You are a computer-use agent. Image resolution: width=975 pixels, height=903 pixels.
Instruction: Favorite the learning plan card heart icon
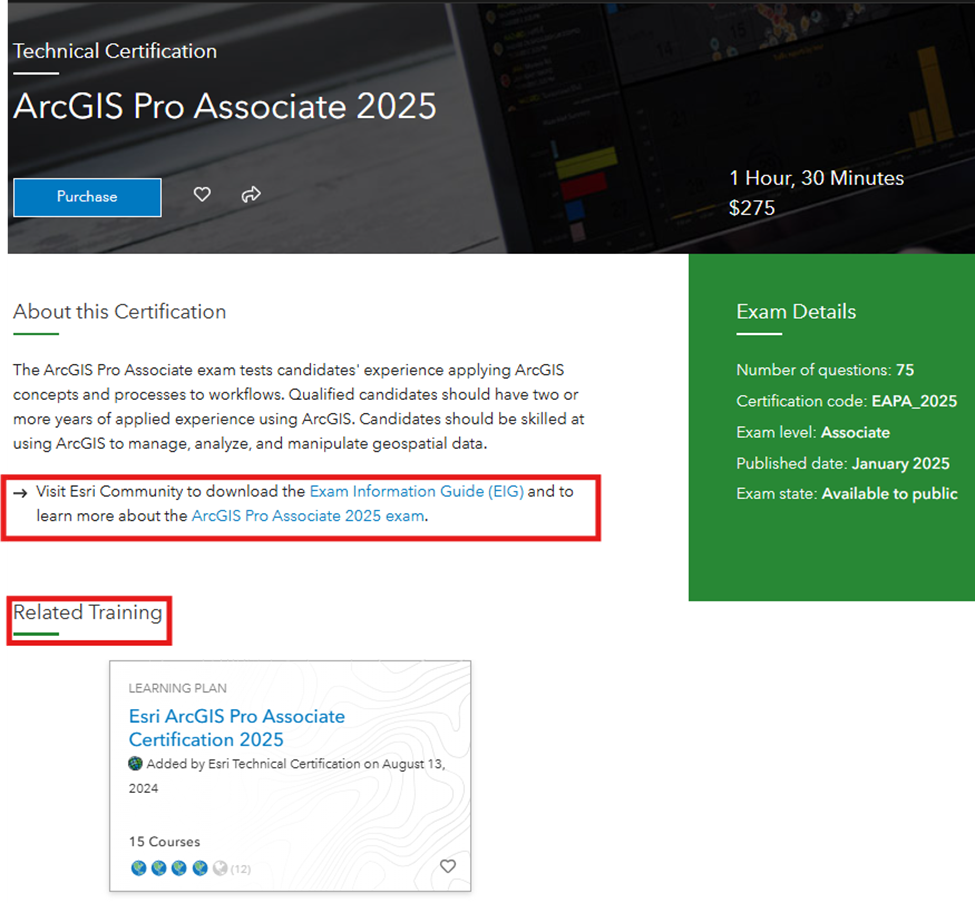(x=448, y=866)
